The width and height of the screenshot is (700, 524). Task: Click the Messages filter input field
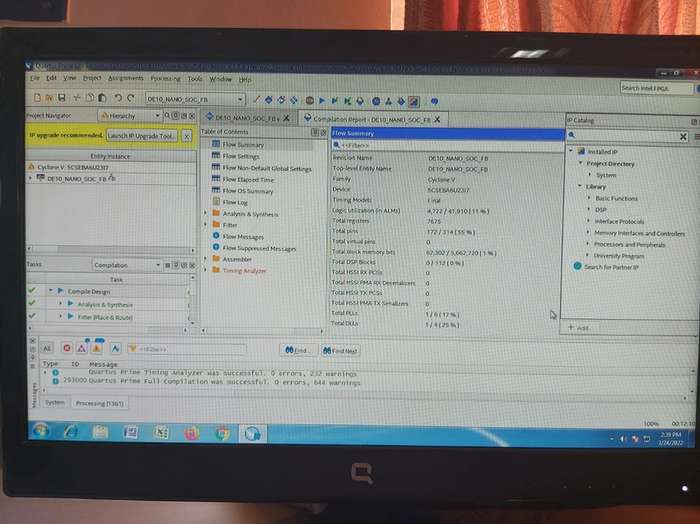pyautogui.click(x=187, y=349)
